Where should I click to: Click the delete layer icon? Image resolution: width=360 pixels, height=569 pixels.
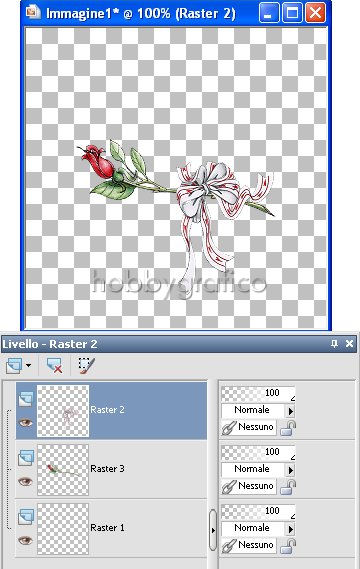coord(54,365)
